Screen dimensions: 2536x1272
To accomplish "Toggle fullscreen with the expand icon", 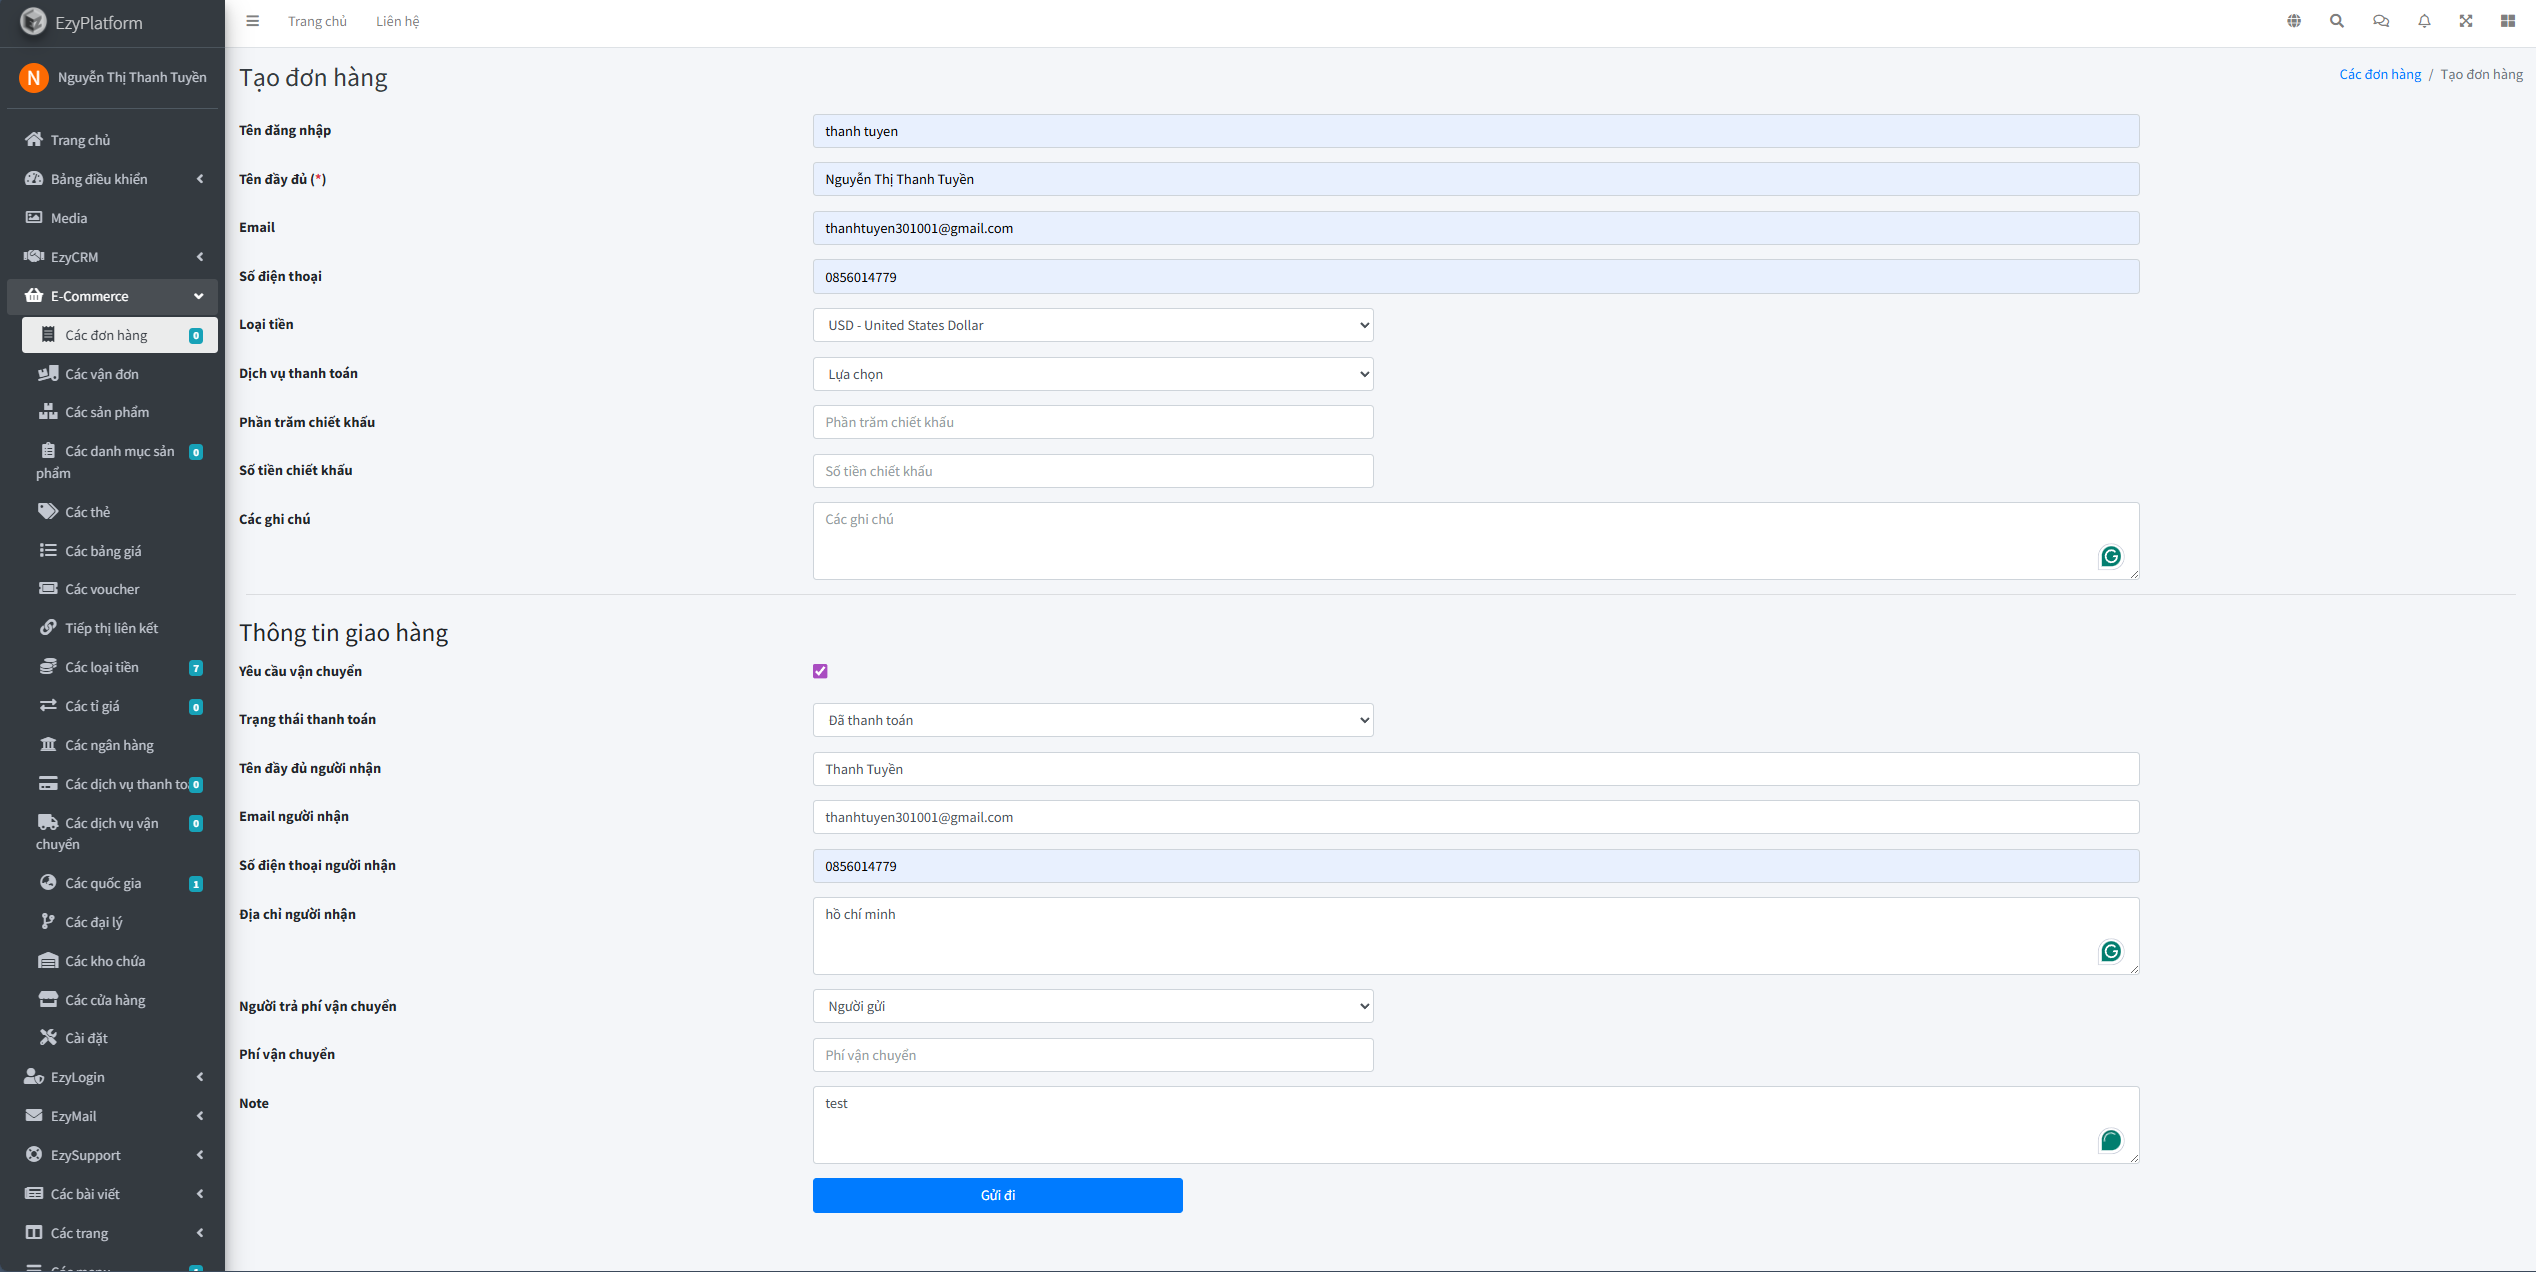I will (x=2466, y=21).
